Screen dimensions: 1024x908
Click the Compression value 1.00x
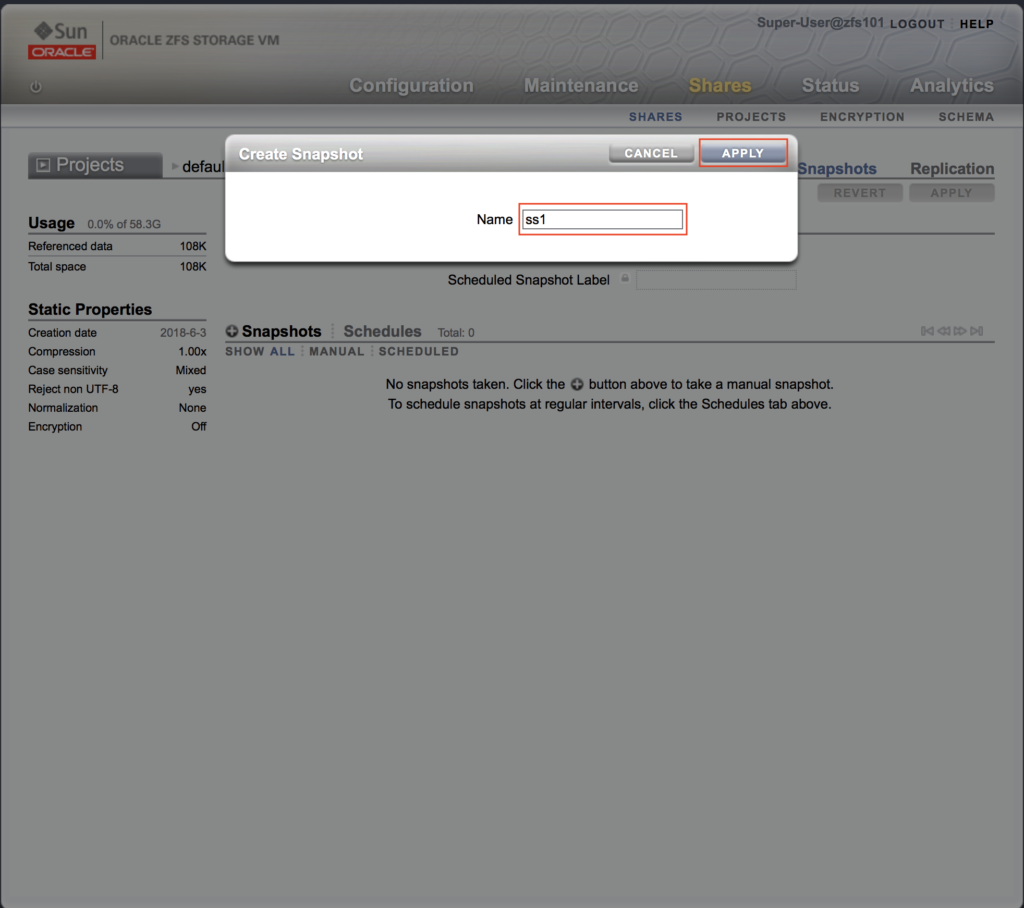tap(192, 351)
